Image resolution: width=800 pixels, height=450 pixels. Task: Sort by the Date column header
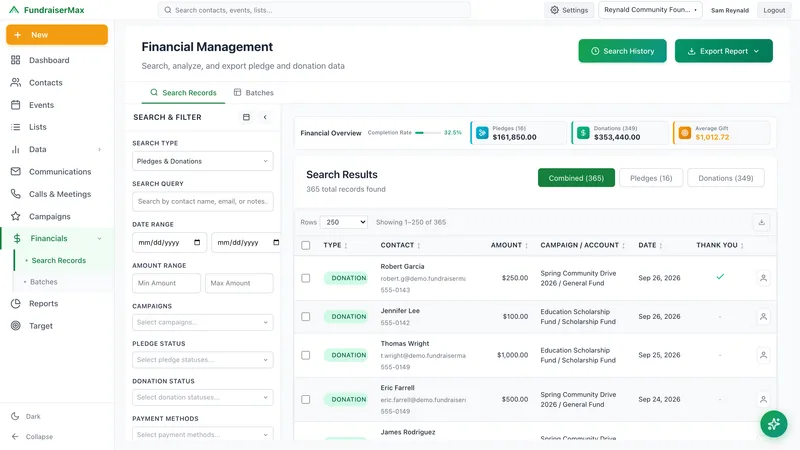coord(650,245)
